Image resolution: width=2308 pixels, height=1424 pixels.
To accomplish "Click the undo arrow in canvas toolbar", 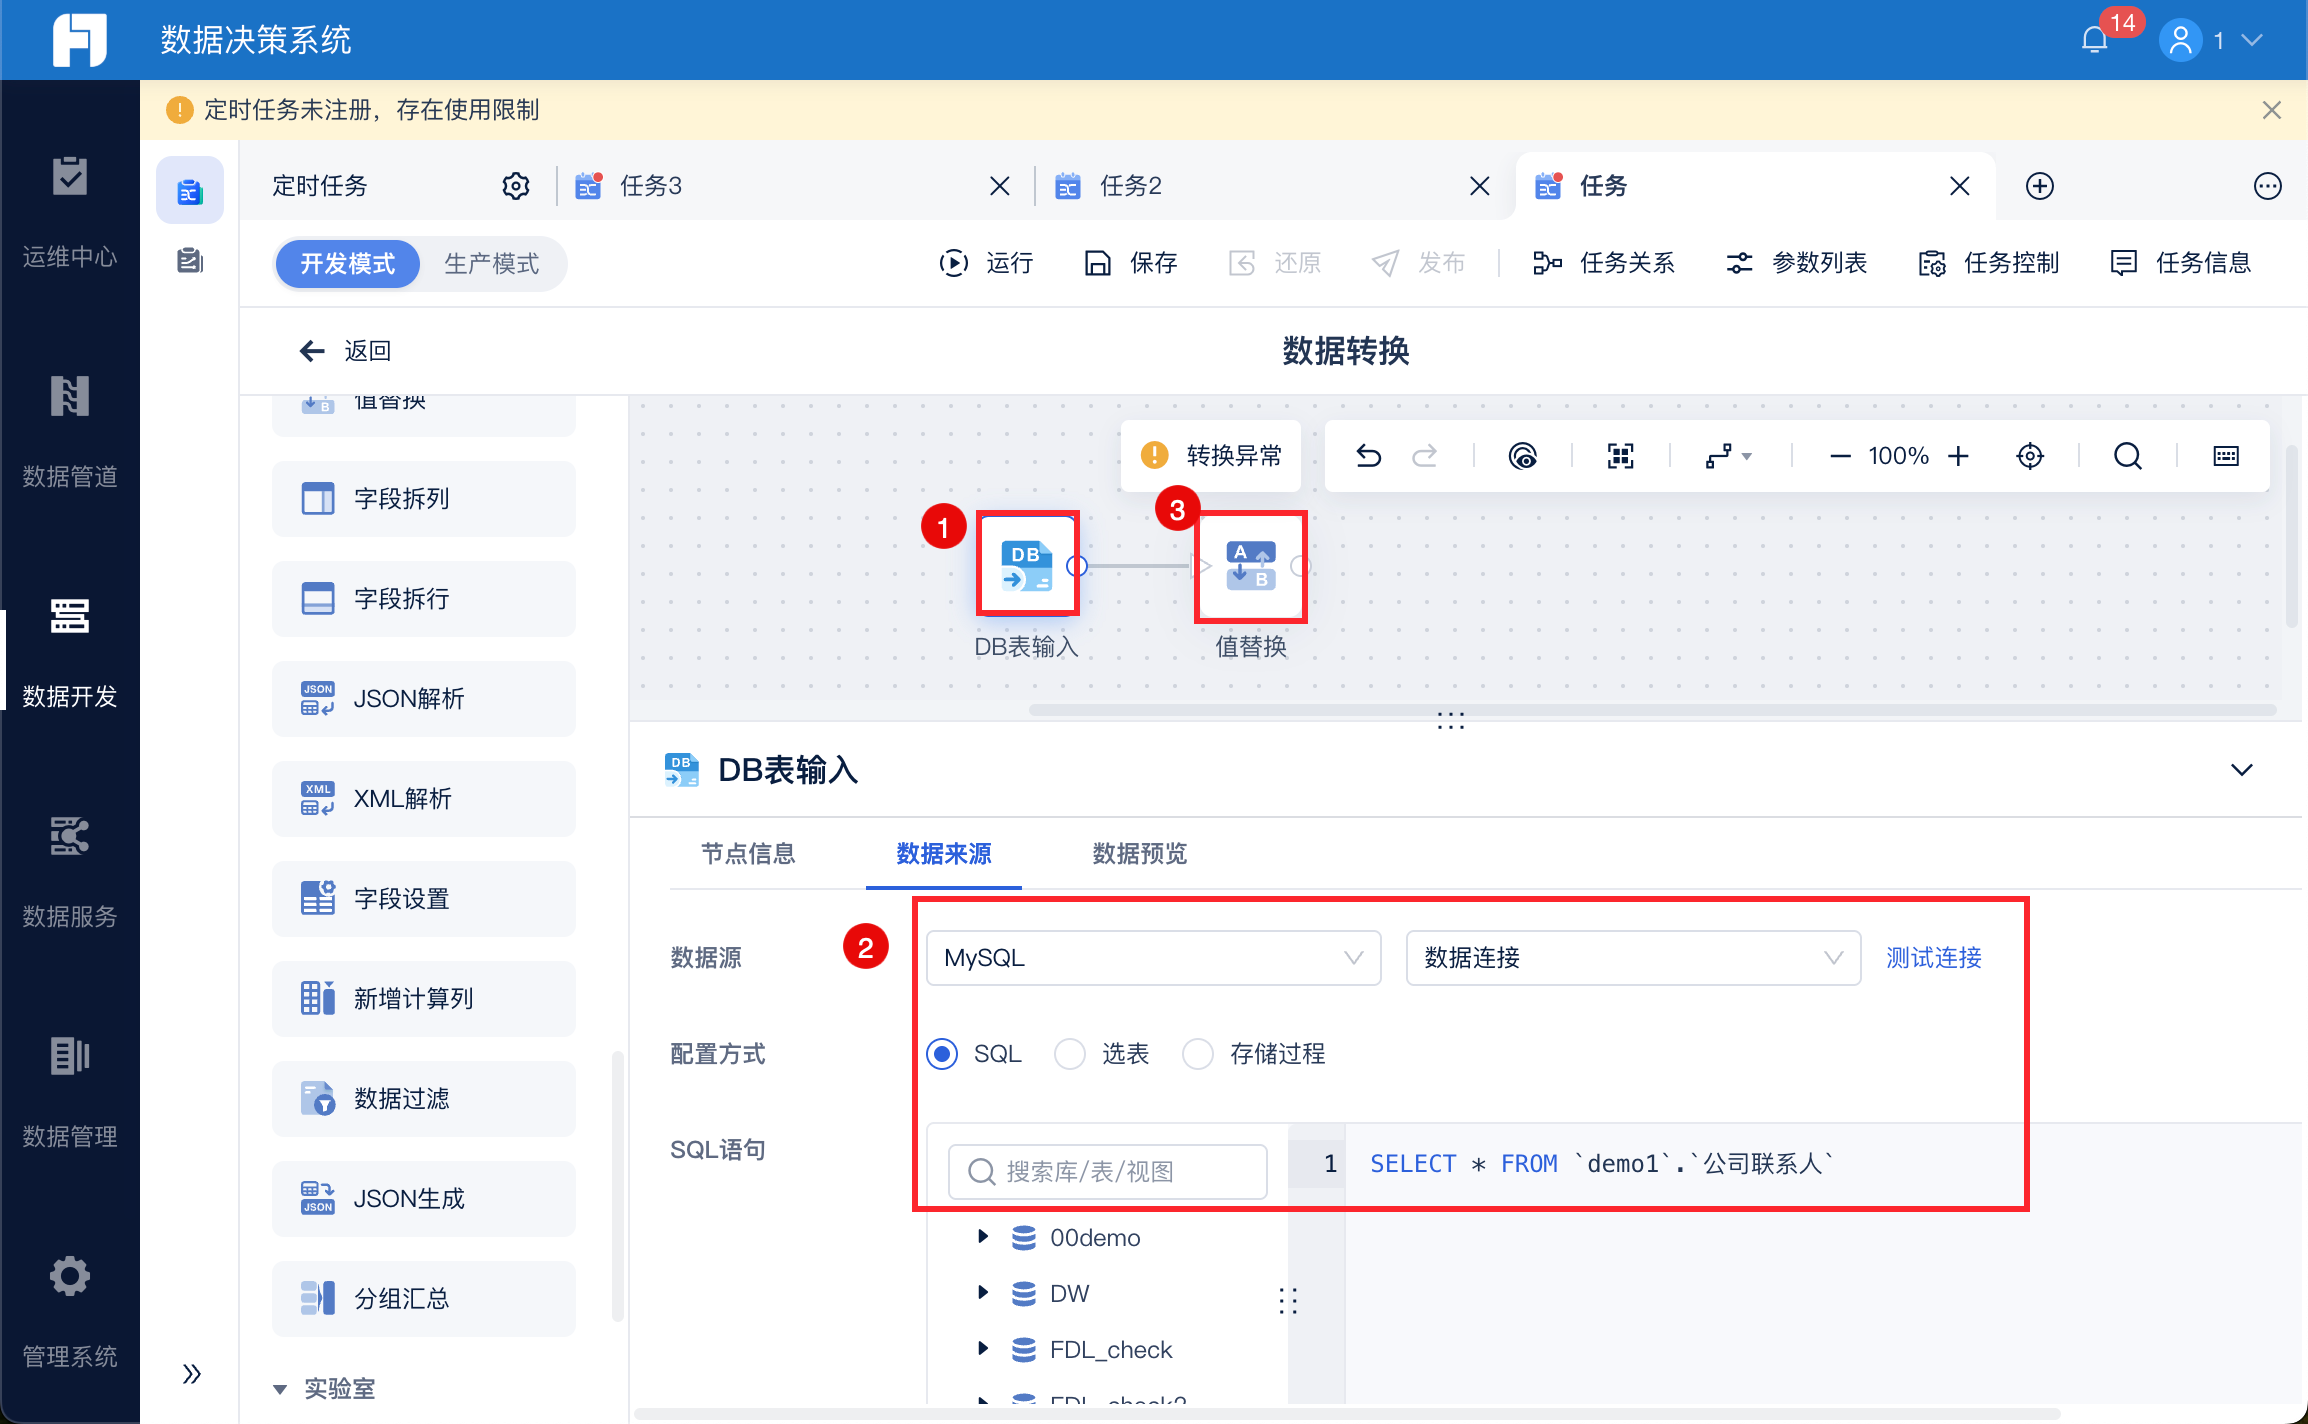I will [x=1368, y=456].
